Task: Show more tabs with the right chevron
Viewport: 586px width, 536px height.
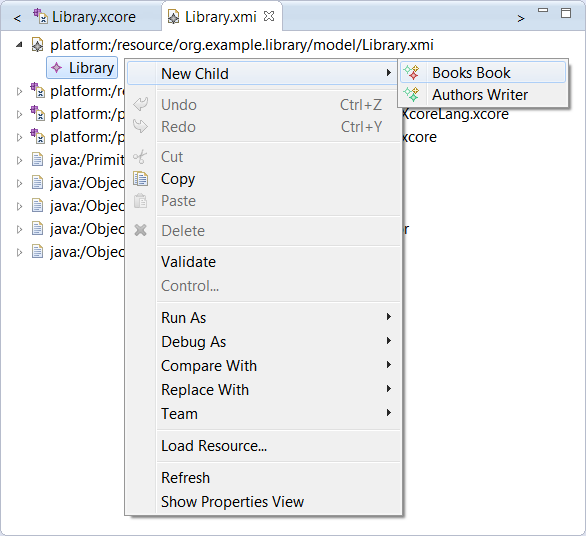Action: coord(521,18)
